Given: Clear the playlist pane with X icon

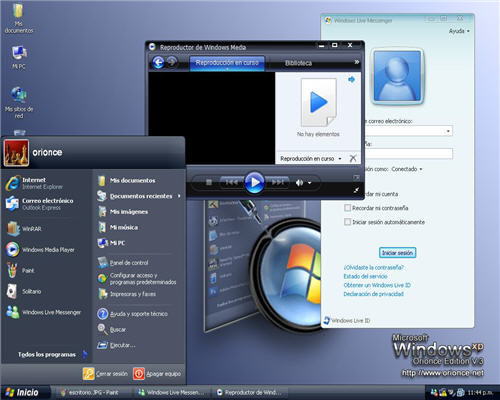Looking at the screenshot, I should pyautogui.click(x=353, y=158).
